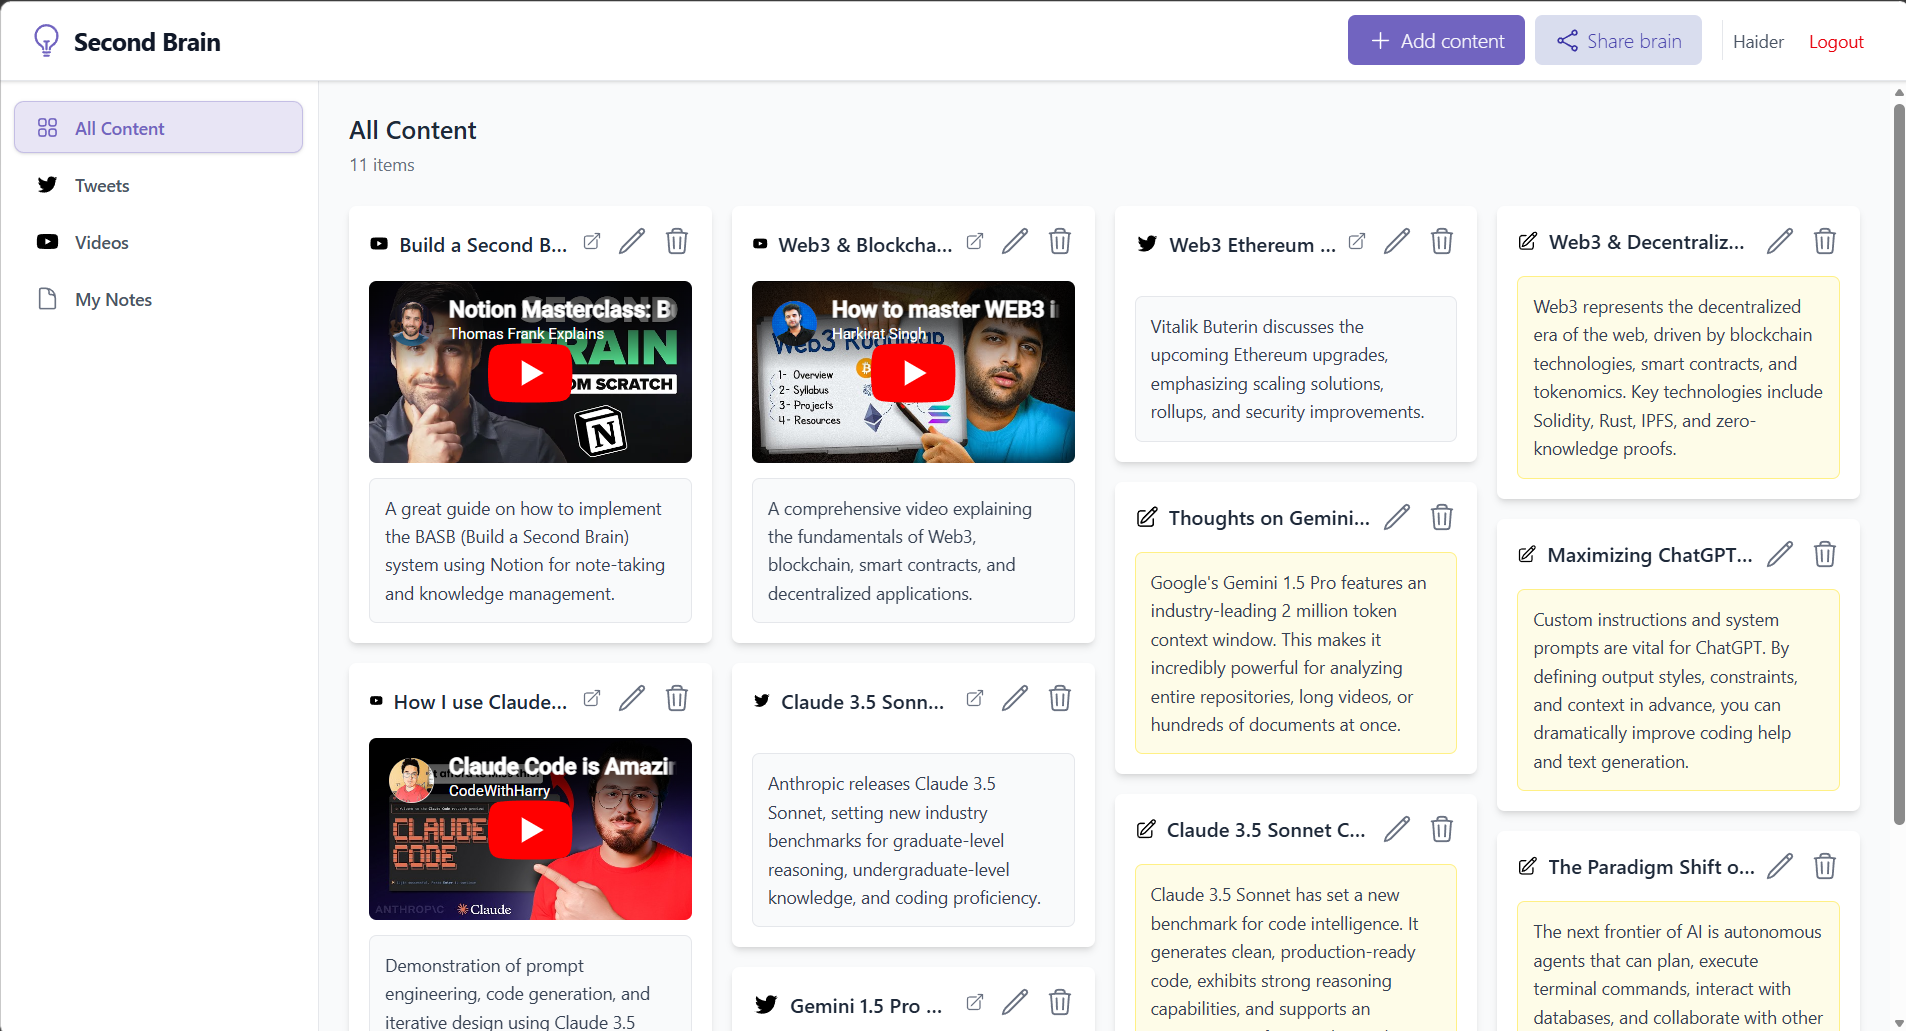Edit the Build a Second B... card
Screen dimensions: 1906x1031
click(x=632, y=241)
